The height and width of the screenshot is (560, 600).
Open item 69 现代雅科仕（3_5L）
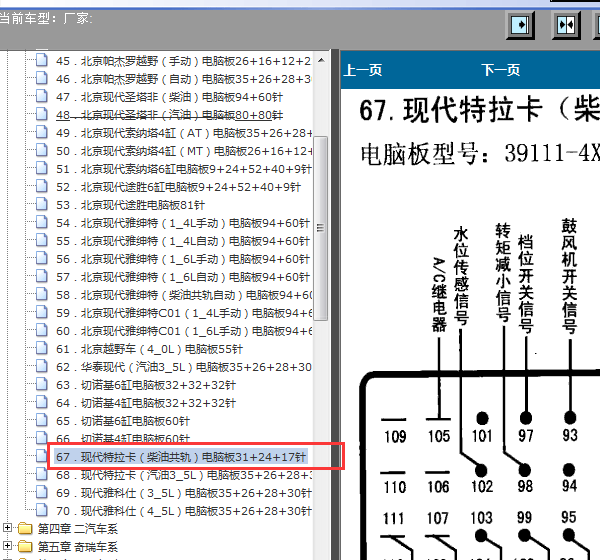pyautogui.click(x=184, y=493)
